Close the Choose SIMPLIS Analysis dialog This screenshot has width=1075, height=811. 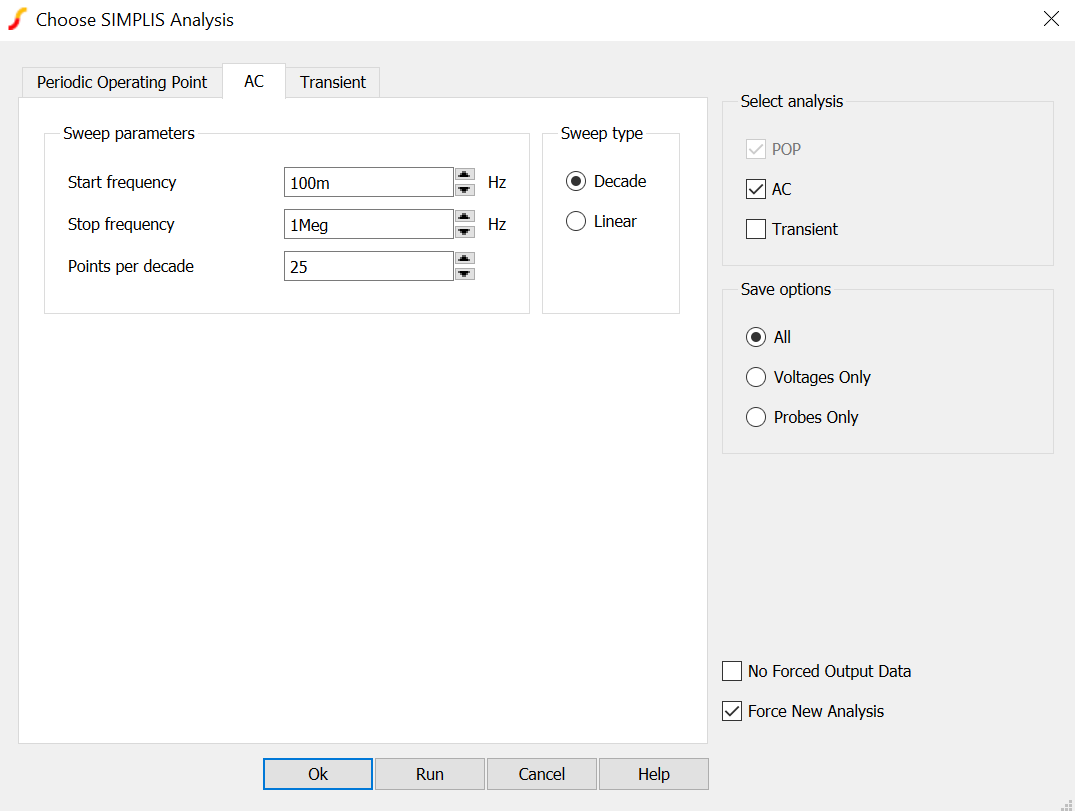(x=1051, y=19)
